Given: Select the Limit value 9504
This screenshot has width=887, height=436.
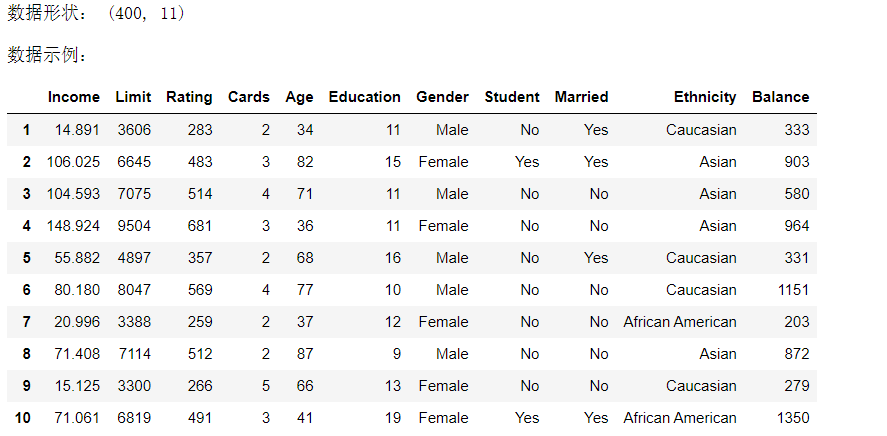Looking at the screenshot, I should [134, 226].
